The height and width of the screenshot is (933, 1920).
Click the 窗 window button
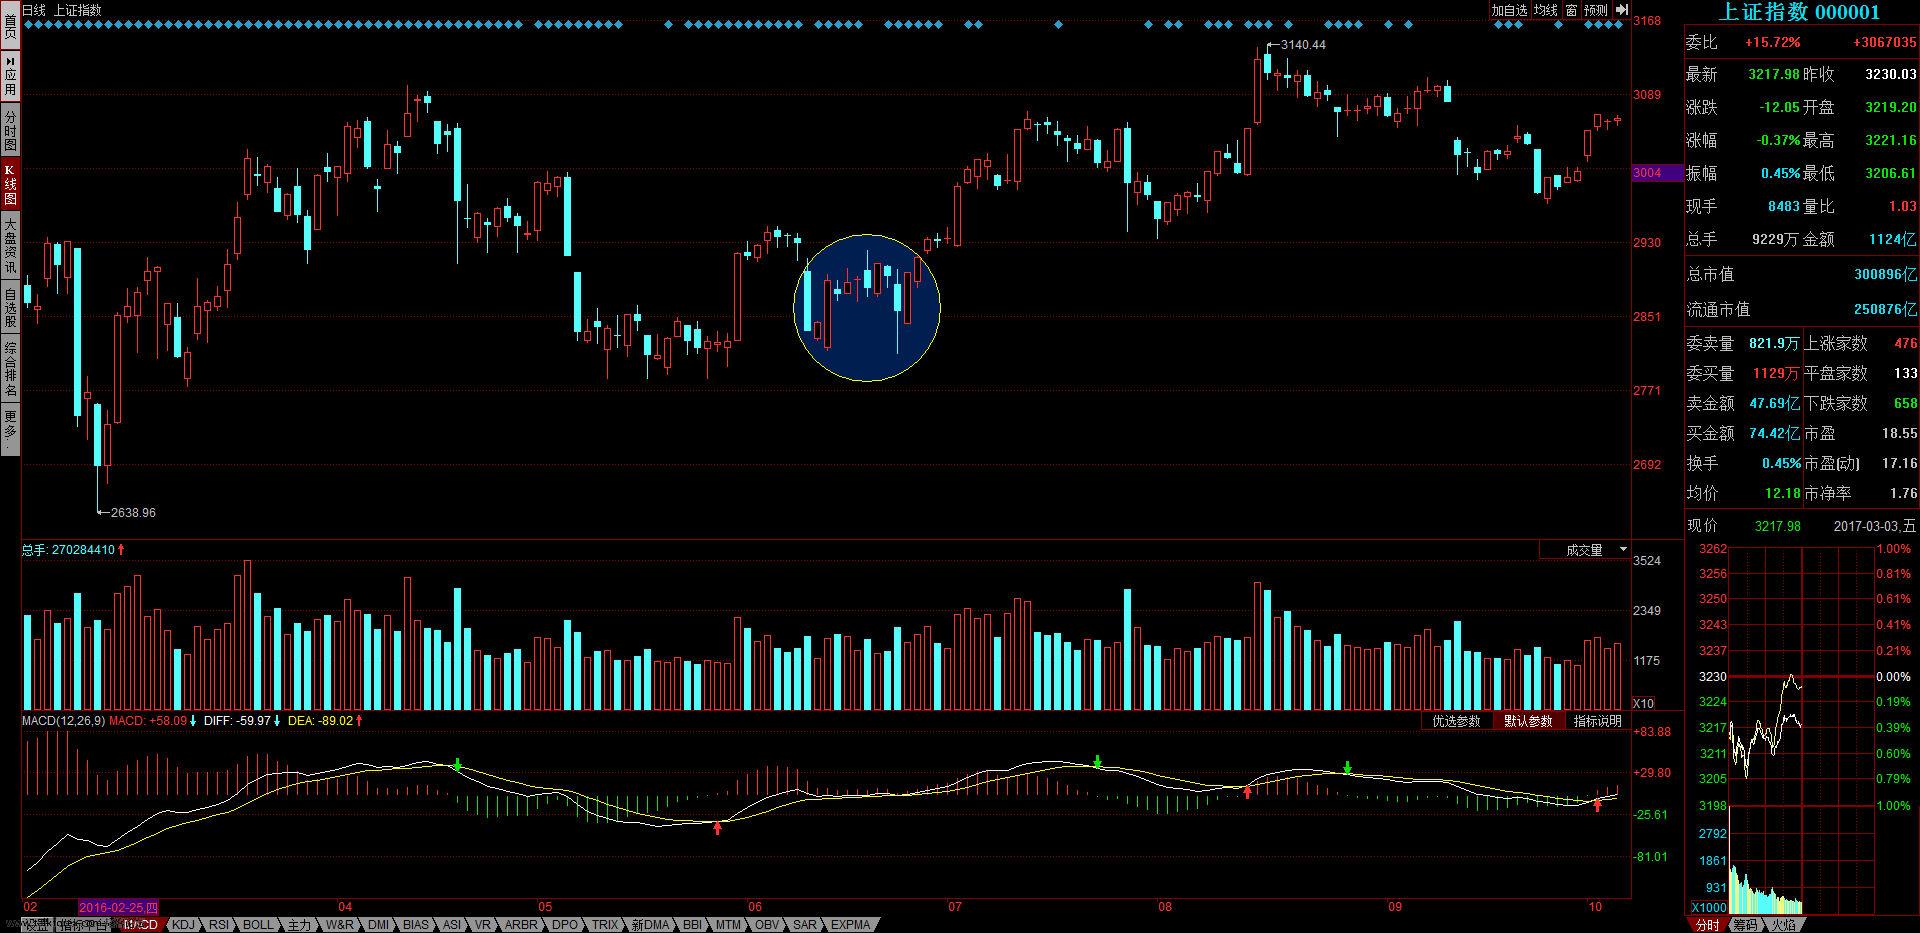pyautogui.click(x=1571, y=10)
